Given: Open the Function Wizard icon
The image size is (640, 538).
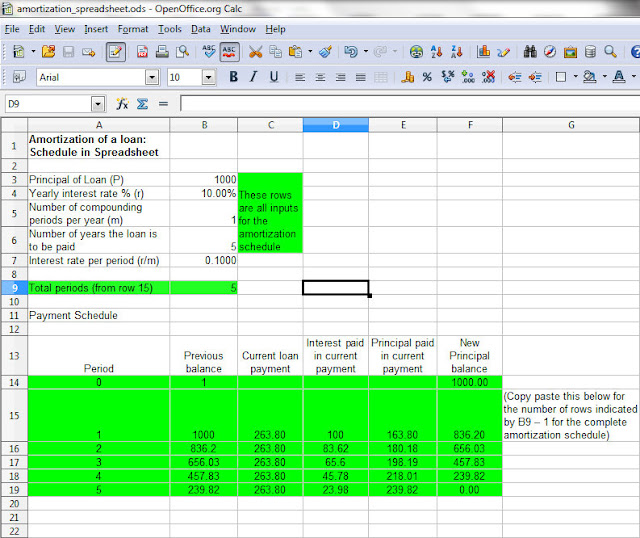Looking at the screenshot, I should point(122,104).
